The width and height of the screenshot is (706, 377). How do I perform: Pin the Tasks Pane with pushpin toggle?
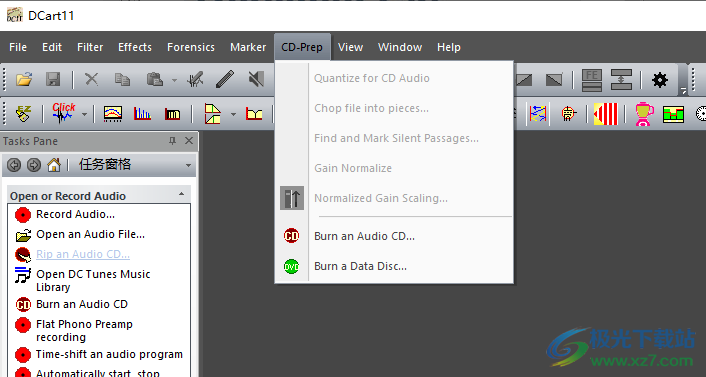pyautogui.click(x=172, y=141)
